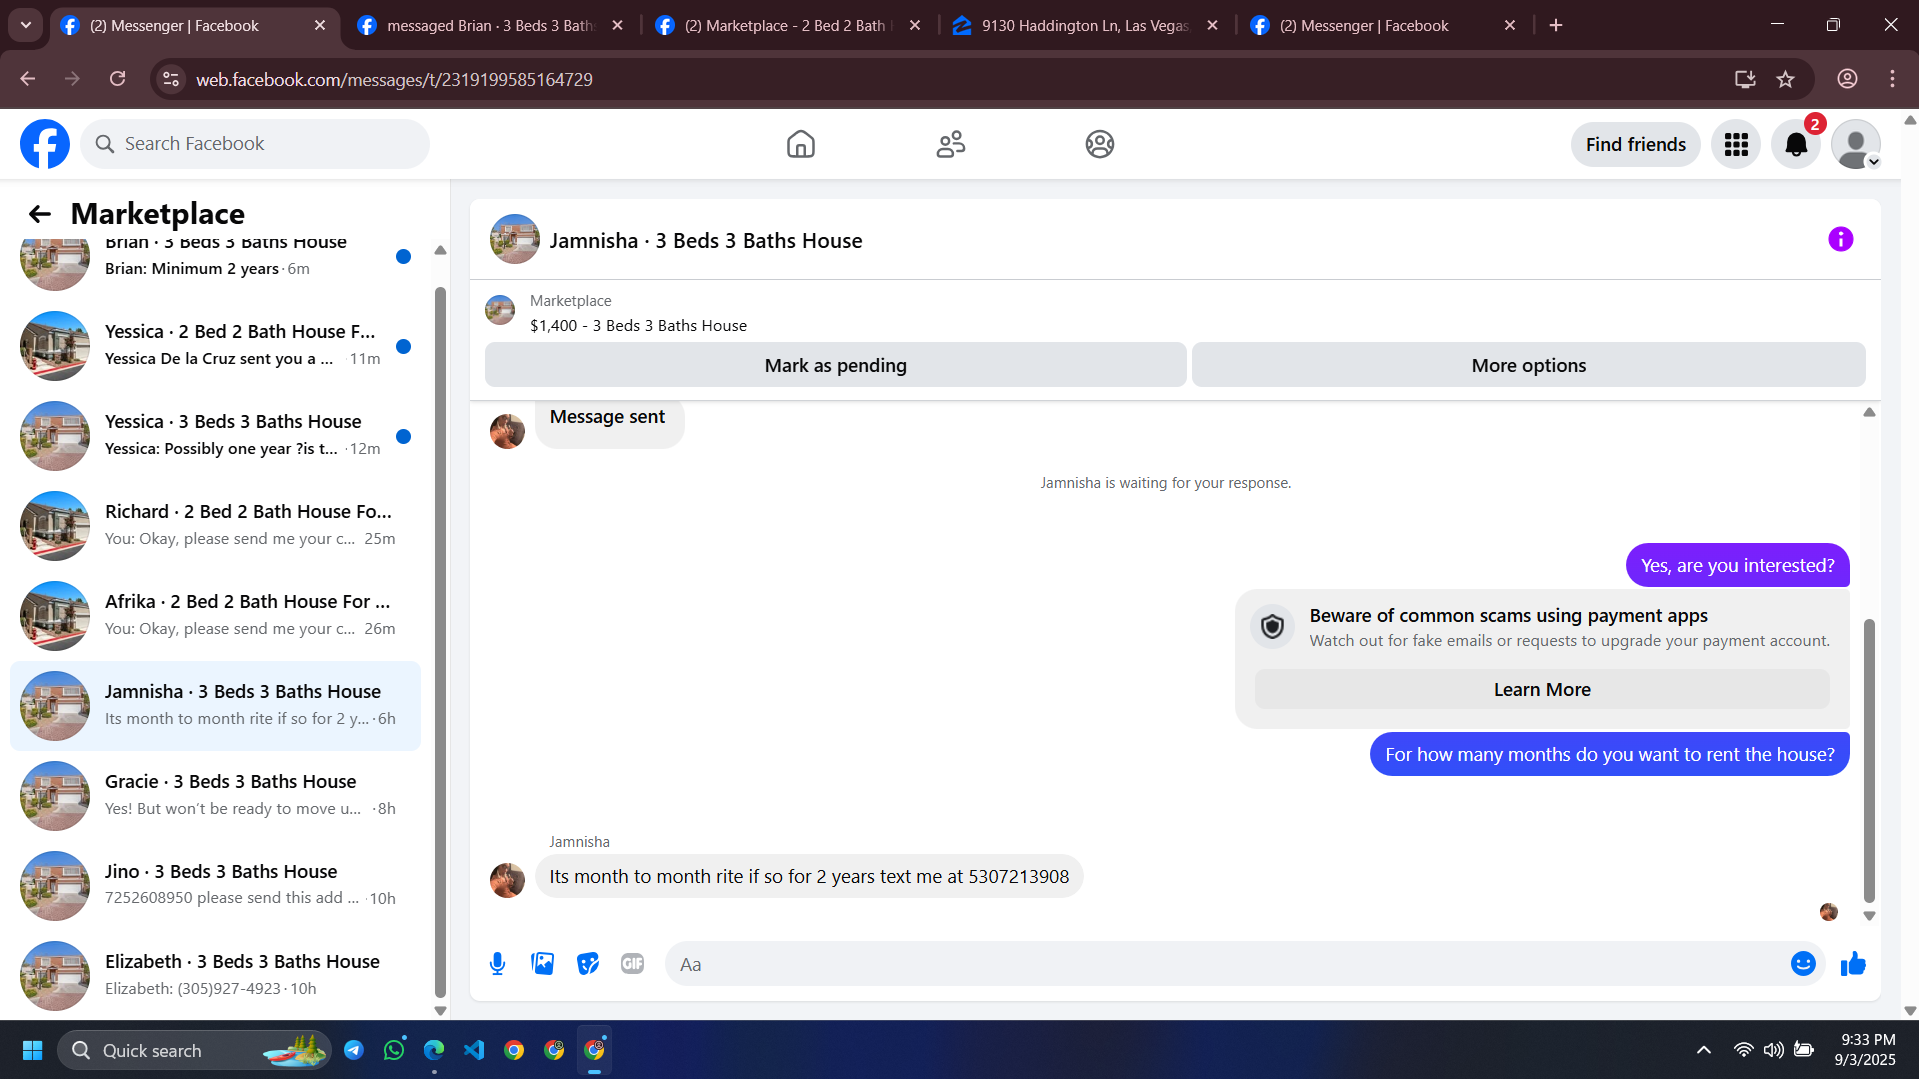Open a new browser tab
Image resolution: width=1919 pixels, height=1079 pixels.
tap(1556, 25)
